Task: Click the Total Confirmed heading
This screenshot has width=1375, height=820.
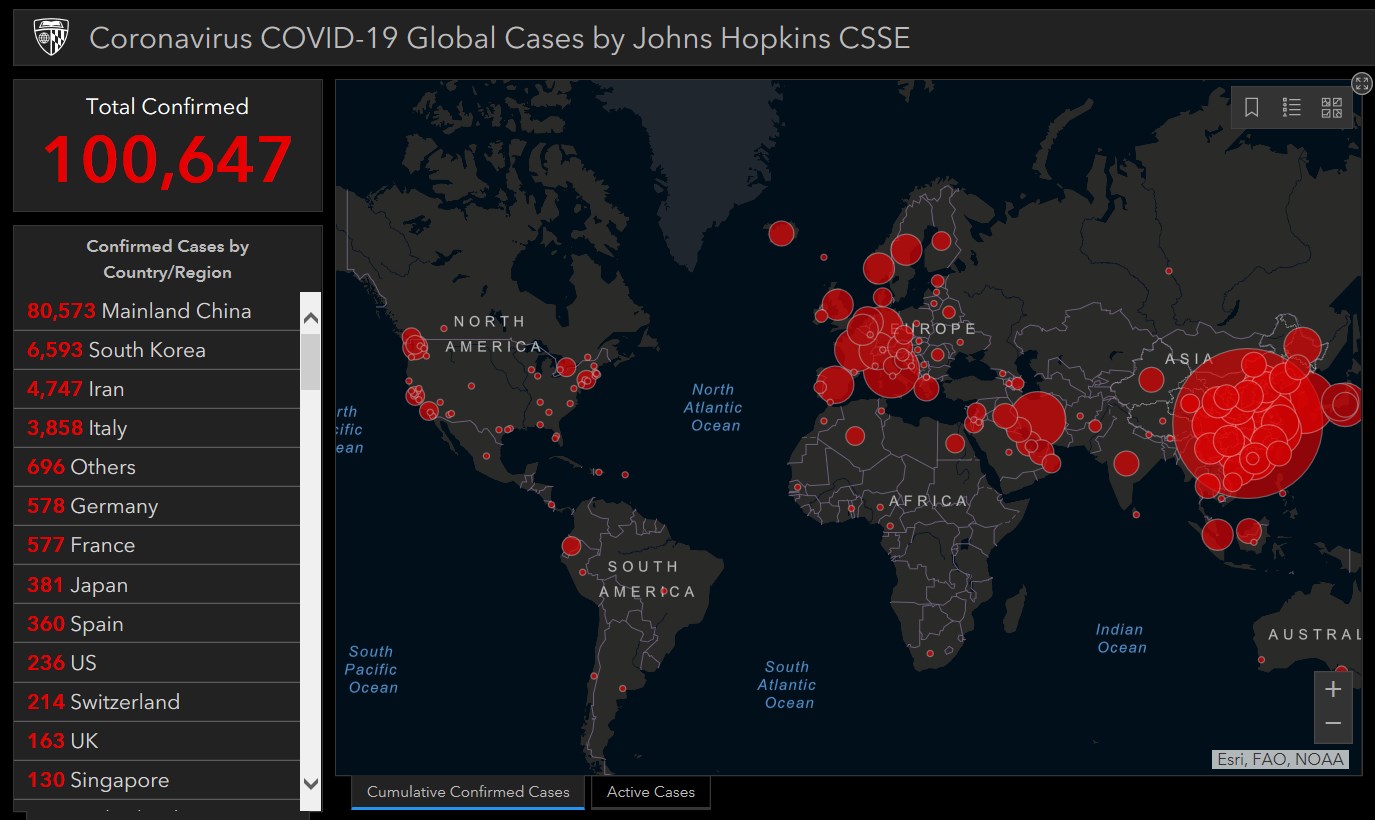Action: [x=167, y=106]
